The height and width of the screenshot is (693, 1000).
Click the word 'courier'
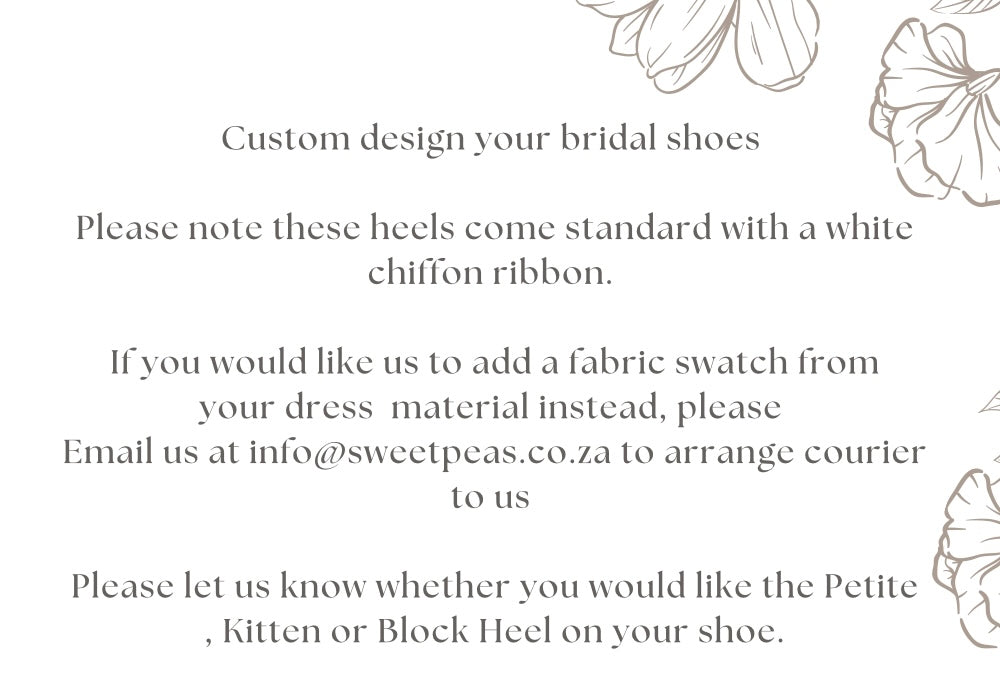point(864,453)
